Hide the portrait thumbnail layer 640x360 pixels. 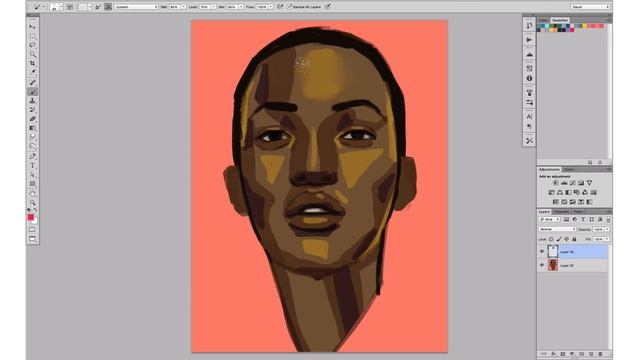(x=542, y=265)
